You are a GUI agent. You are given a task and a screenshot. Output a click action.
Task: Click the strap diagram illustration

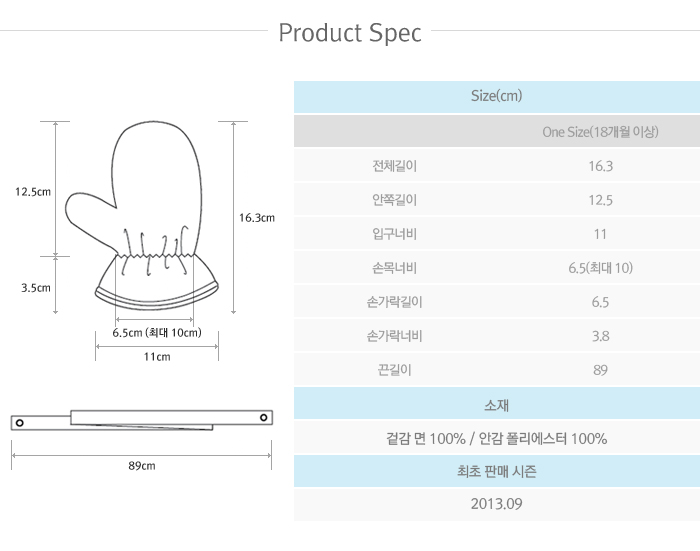point(142,419)
